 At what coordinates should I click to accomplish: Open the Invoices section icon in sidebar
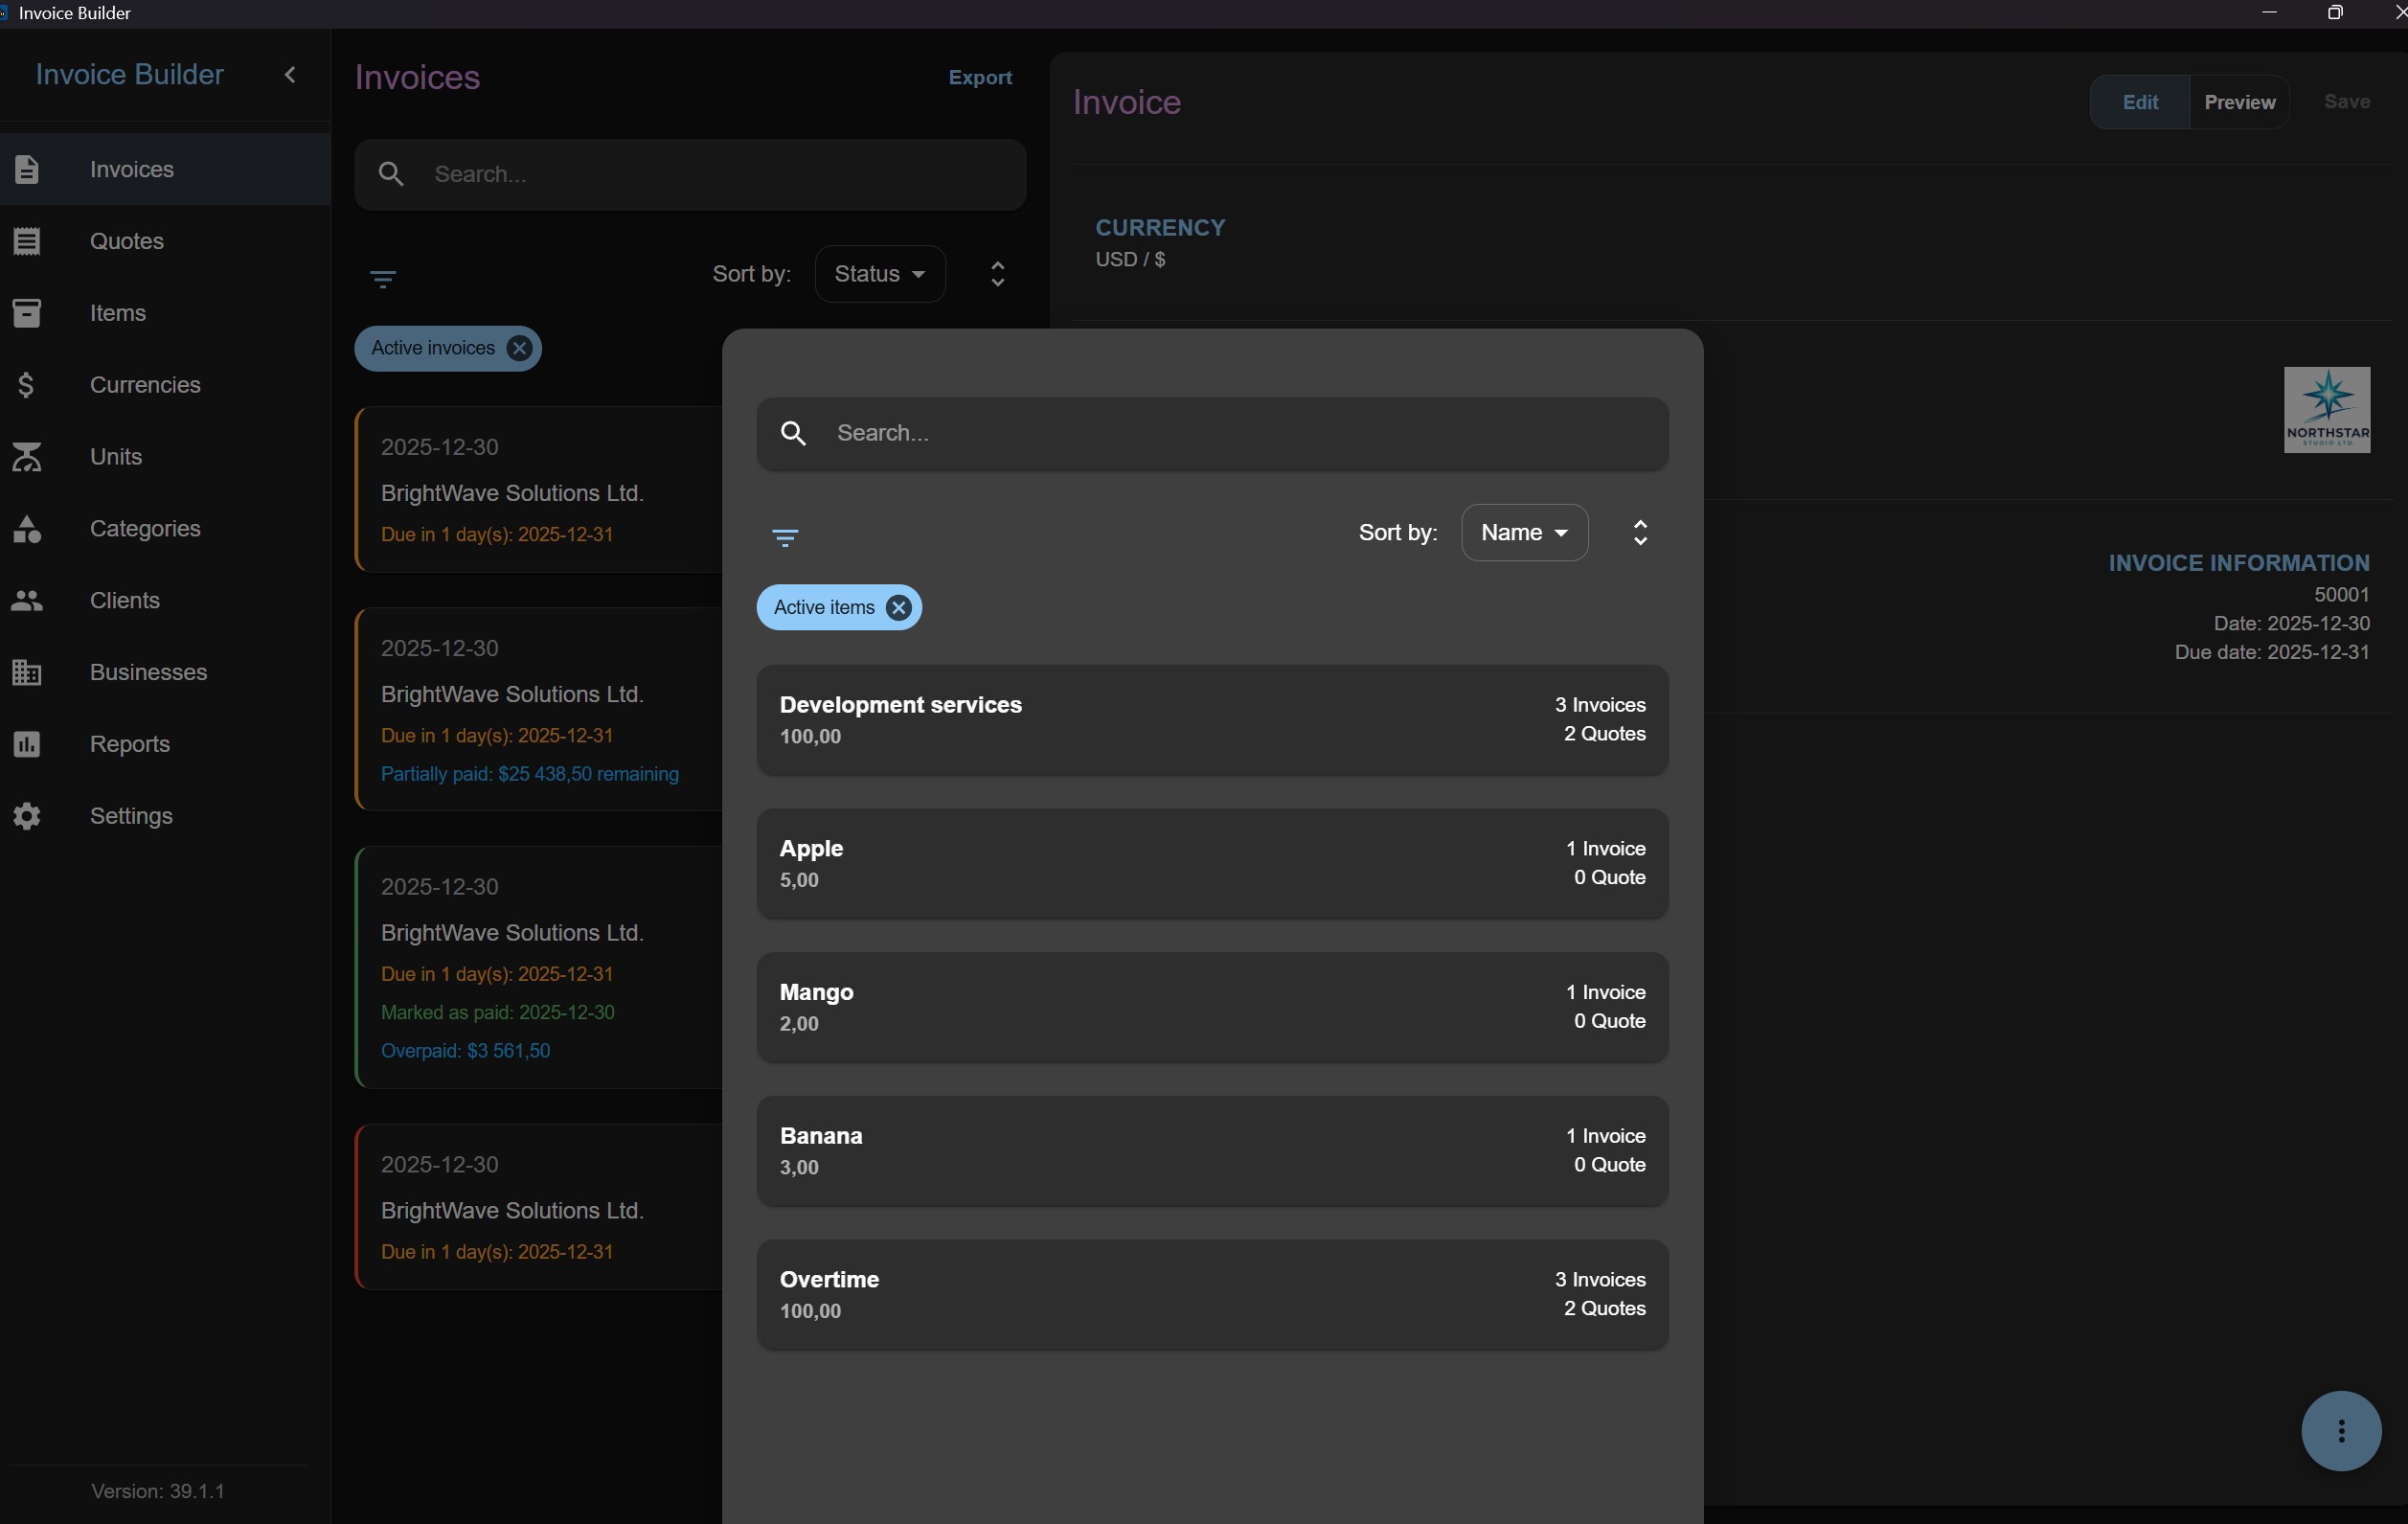click(27, 169)
